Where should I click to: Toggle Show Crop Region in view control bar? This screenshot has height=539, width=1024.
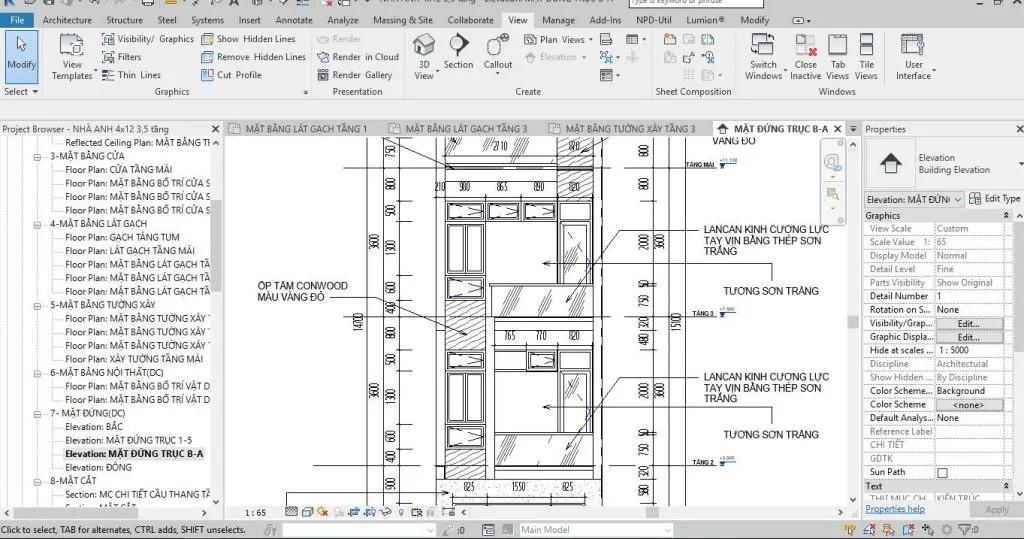370,512
